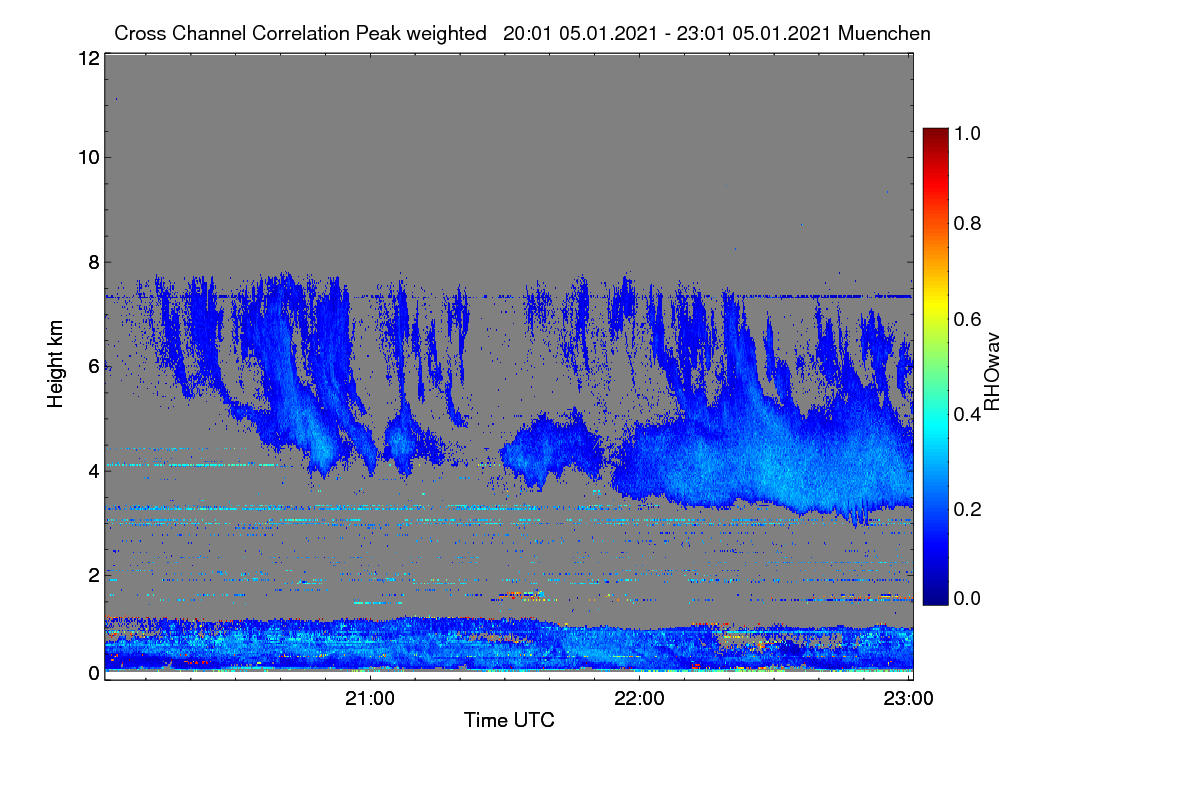Viewport: 1200px width, 800px height.
Task: Click the 'Height km' axis label
Action: tap(55, 364)
